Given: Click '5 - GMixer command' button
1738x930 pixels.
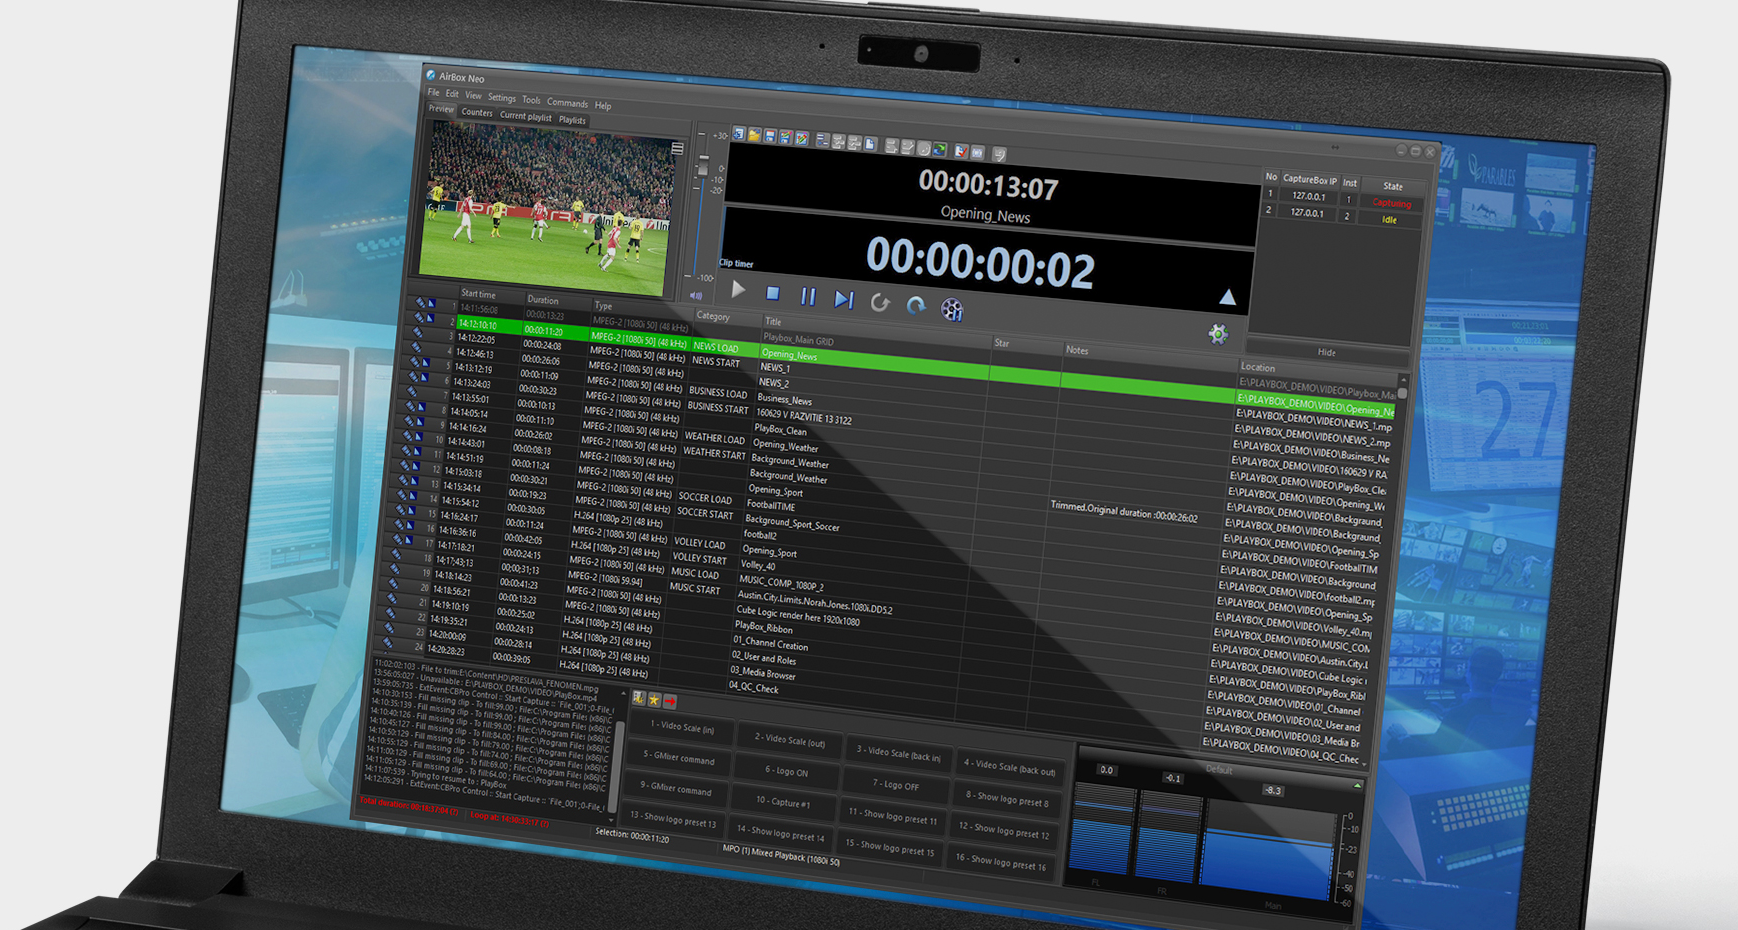Looking at the screenshot, I should point(678,759).
